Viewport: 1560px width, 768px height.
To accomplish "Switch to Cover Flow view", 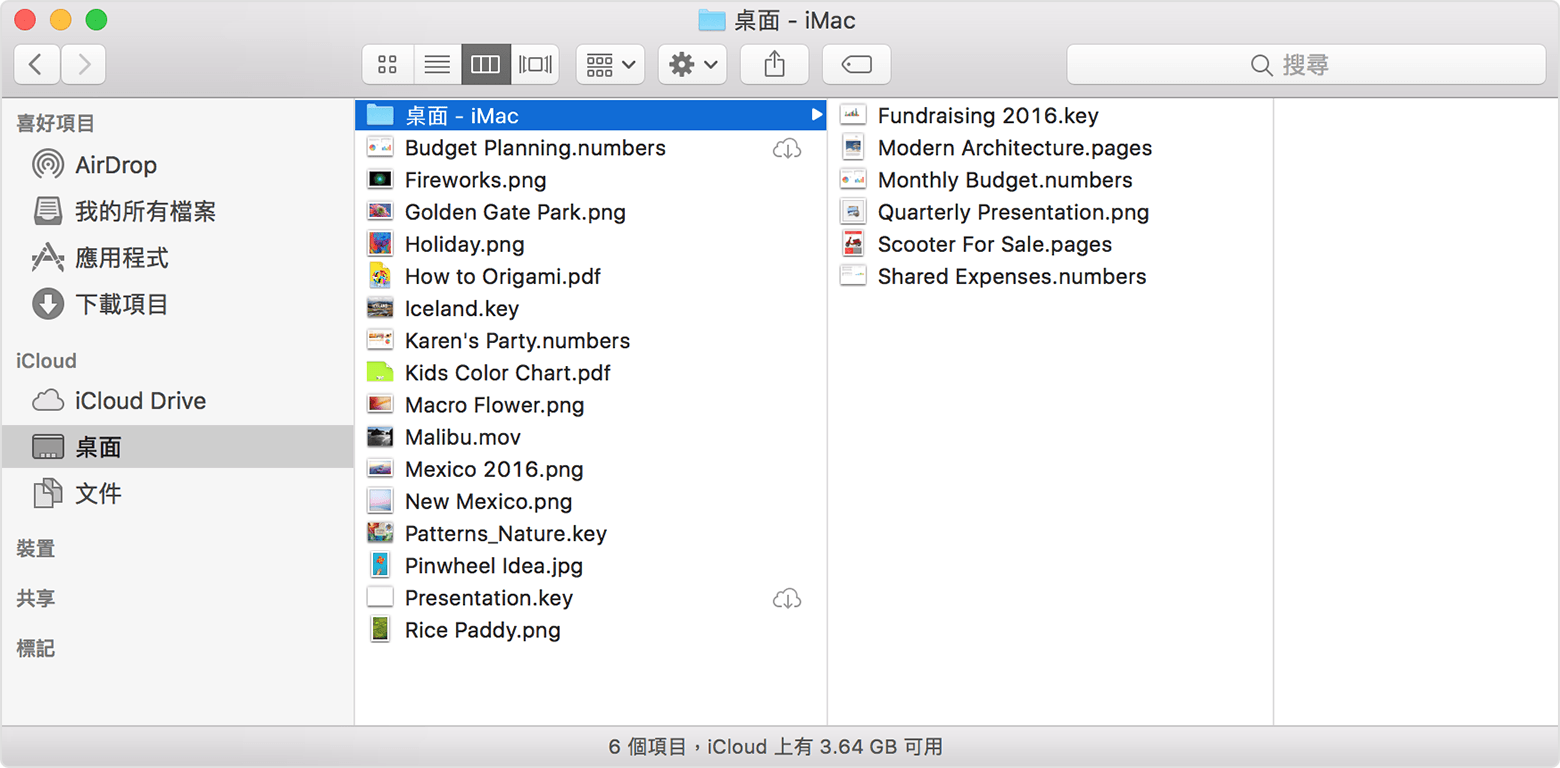I will 535,65.
